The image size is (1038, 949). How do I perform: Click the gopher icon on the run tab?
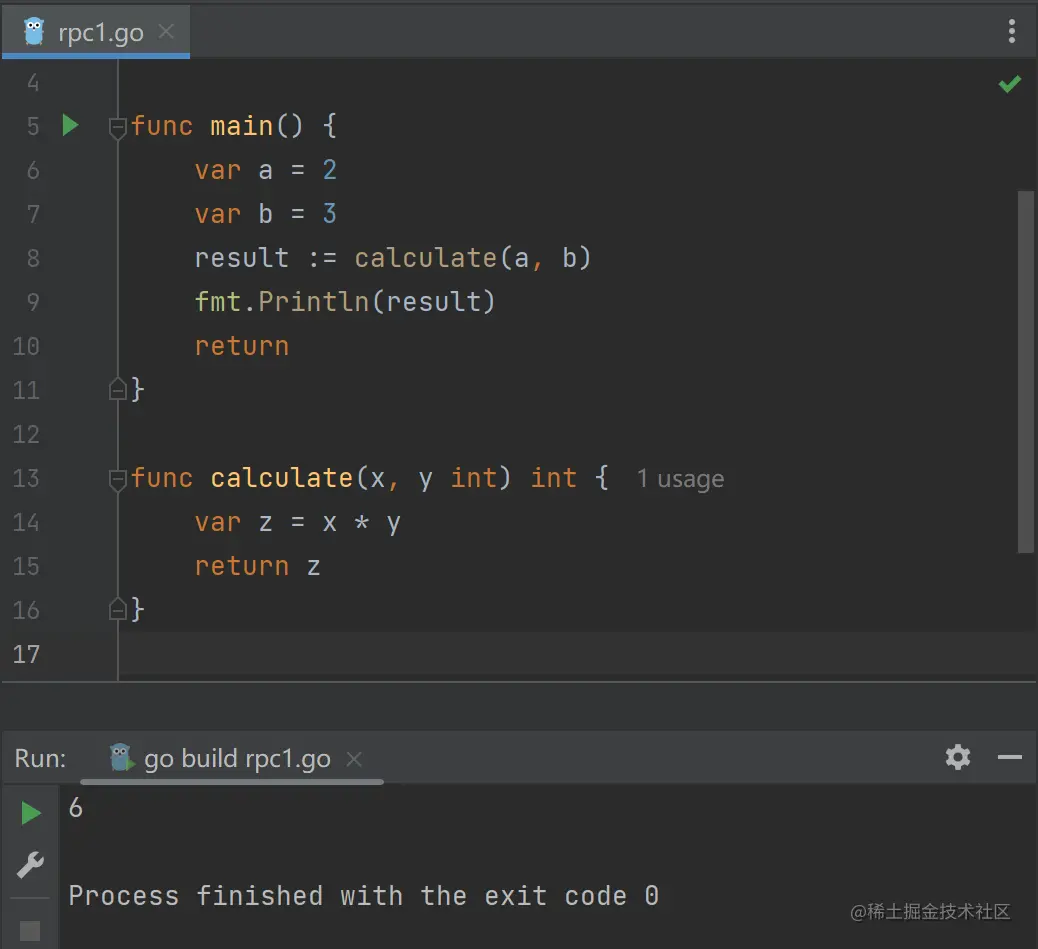click(x=121, y=758)
